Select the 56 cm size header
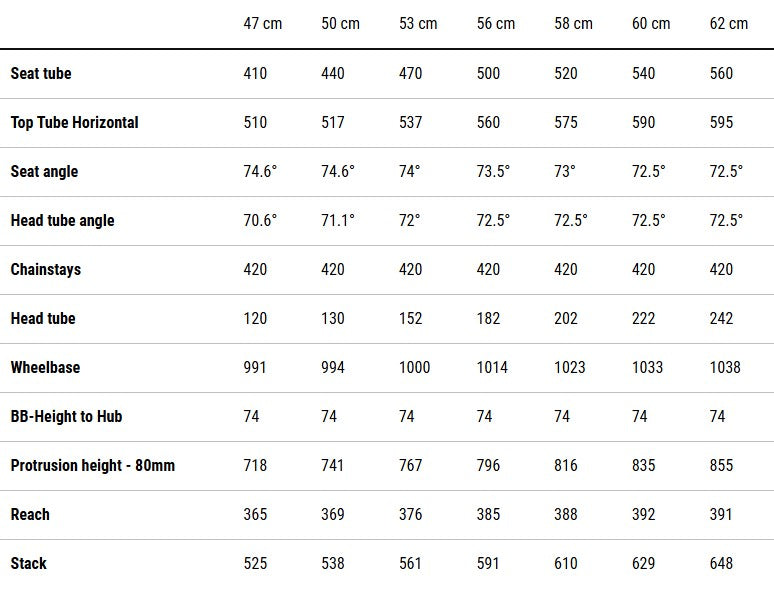774x589 pixels. pos(496,23)
